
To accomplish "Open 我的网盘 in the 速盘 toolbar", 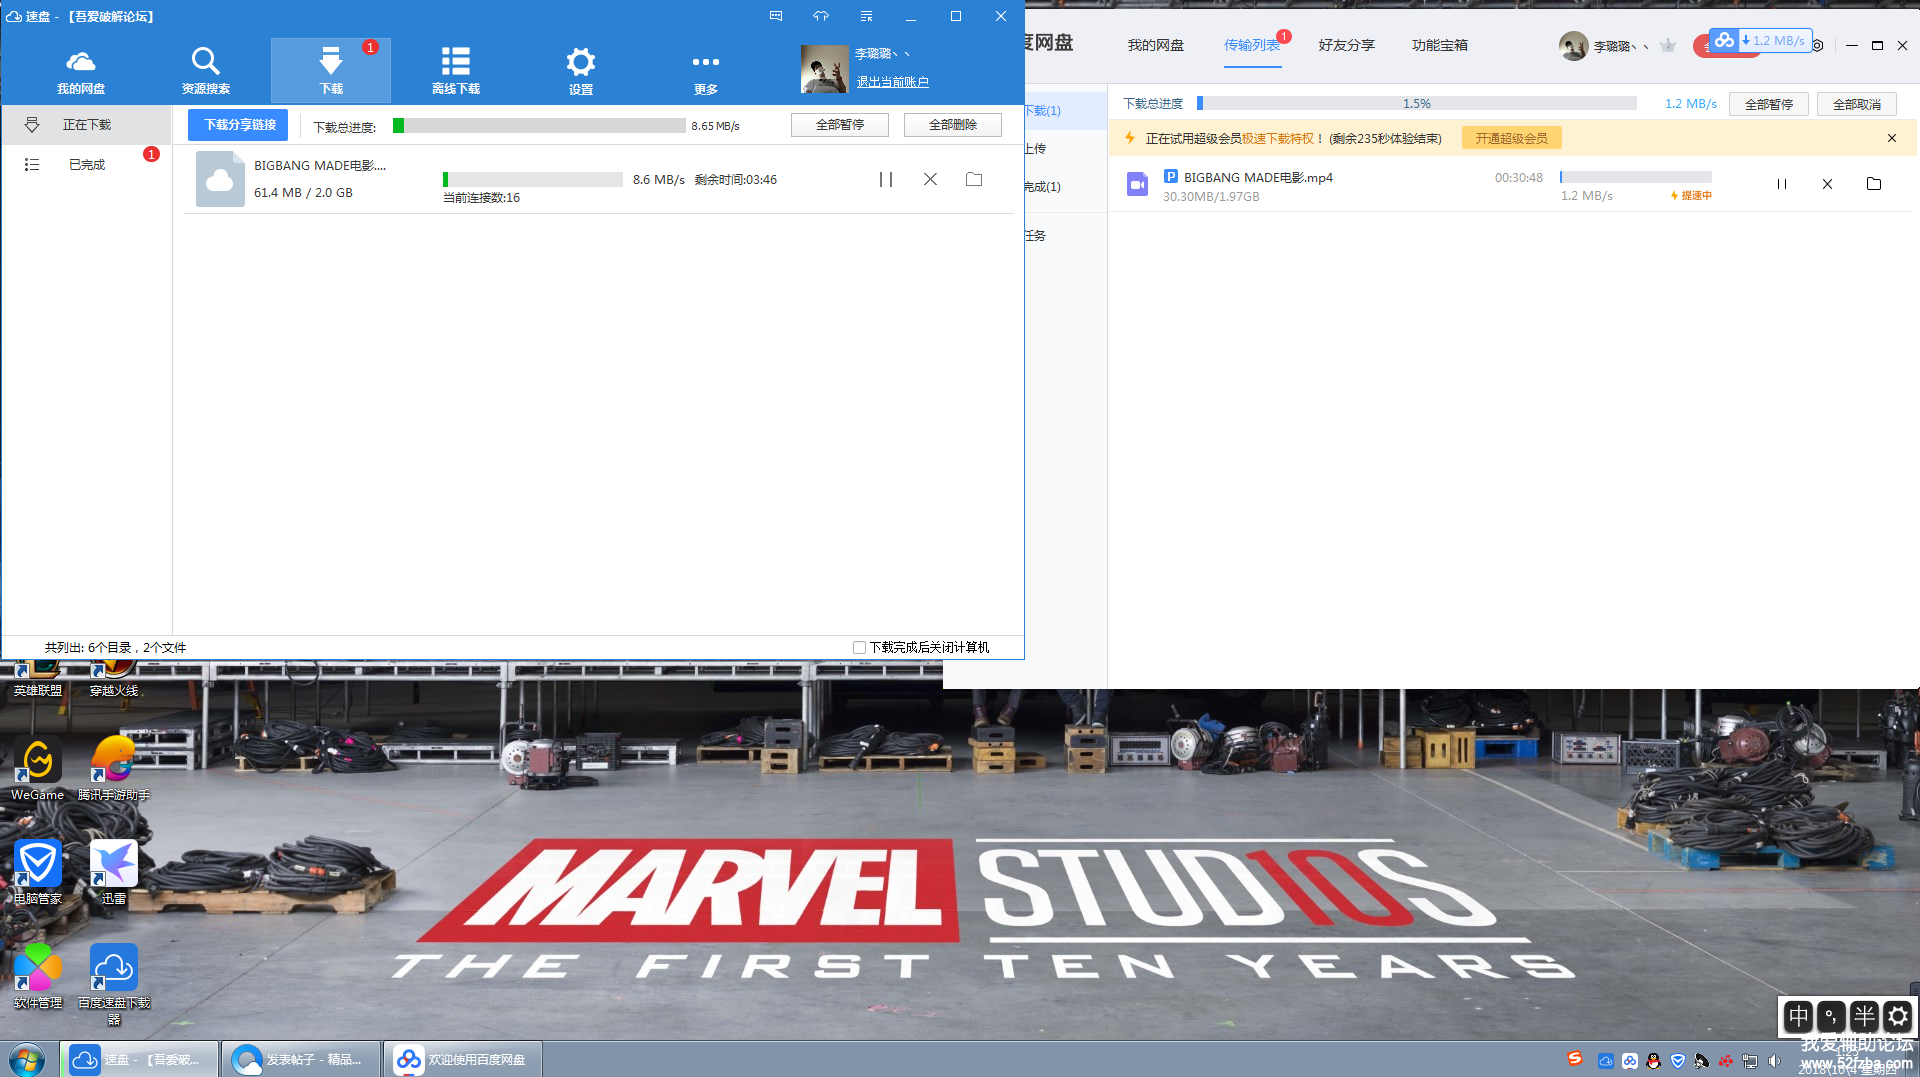I will coord(81,71).
